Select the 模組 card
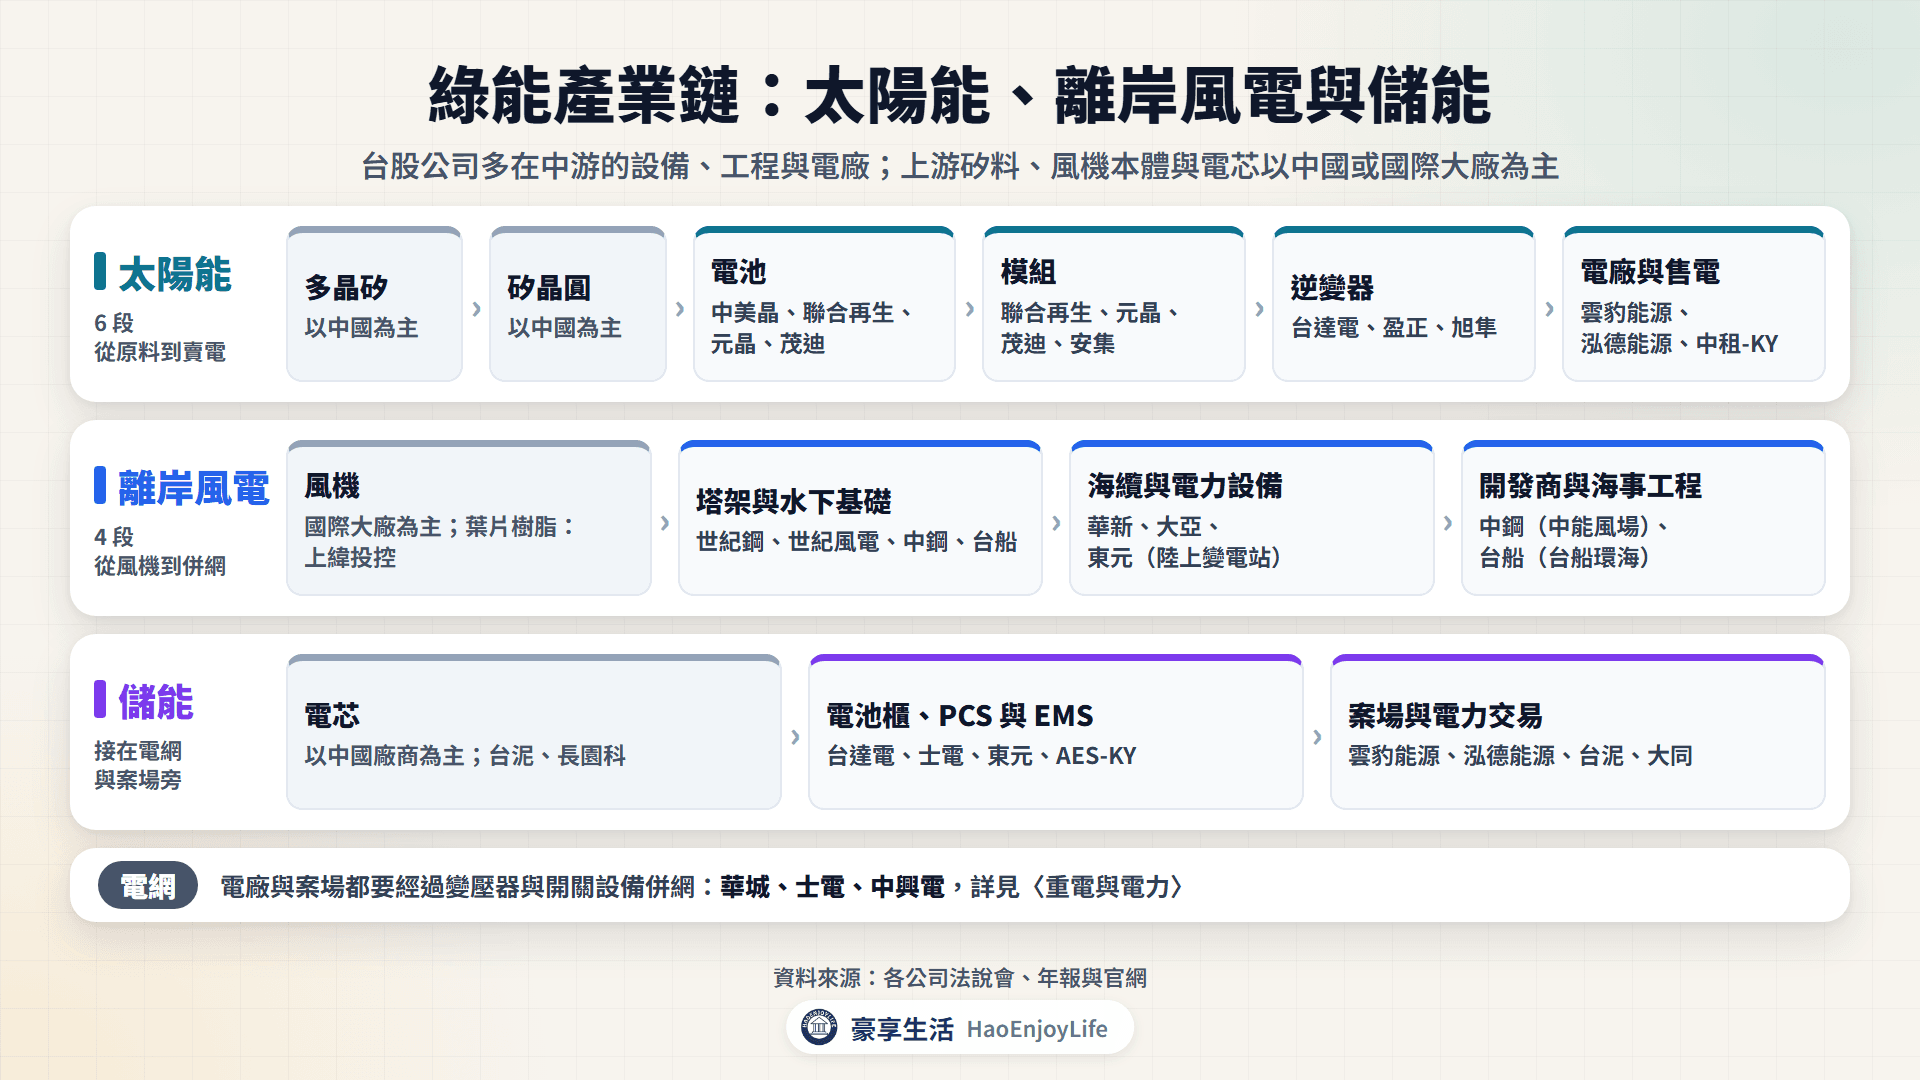This screenshot has width=1920, height=1080. tap(1114, 304)
